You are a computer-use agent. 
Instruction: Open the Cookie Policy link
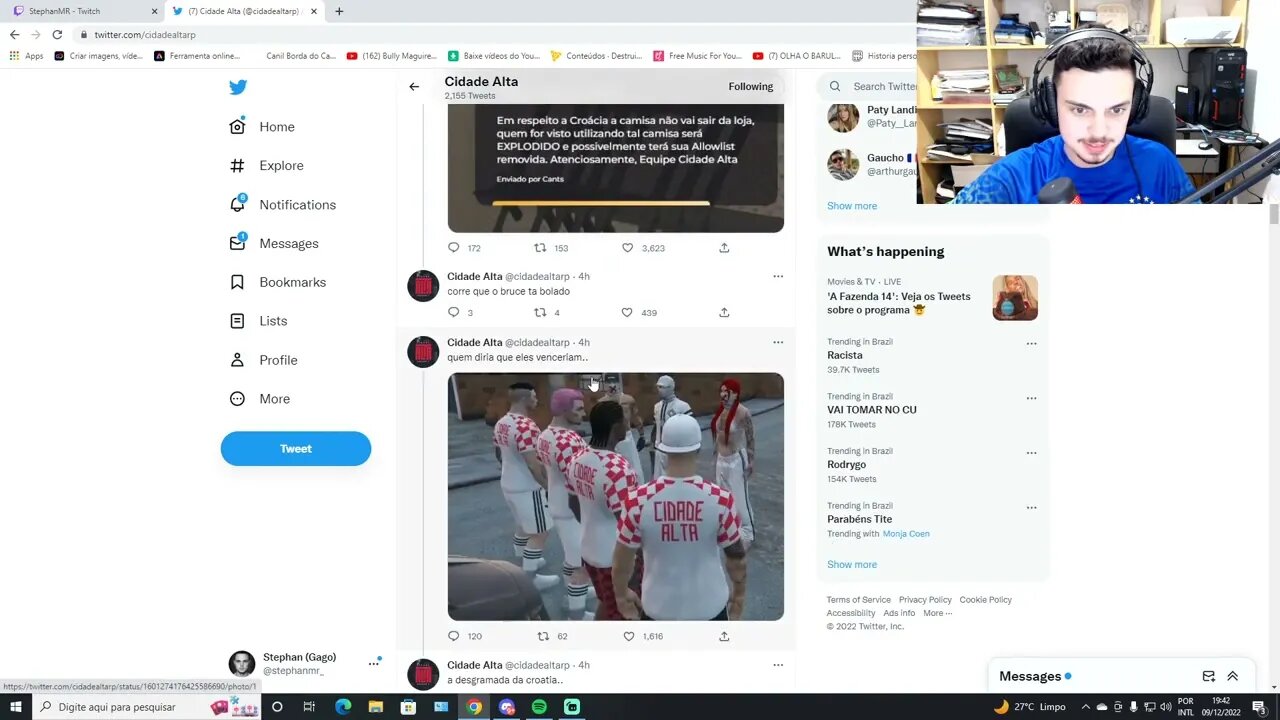pyautogui.click(x=986, y=600)
